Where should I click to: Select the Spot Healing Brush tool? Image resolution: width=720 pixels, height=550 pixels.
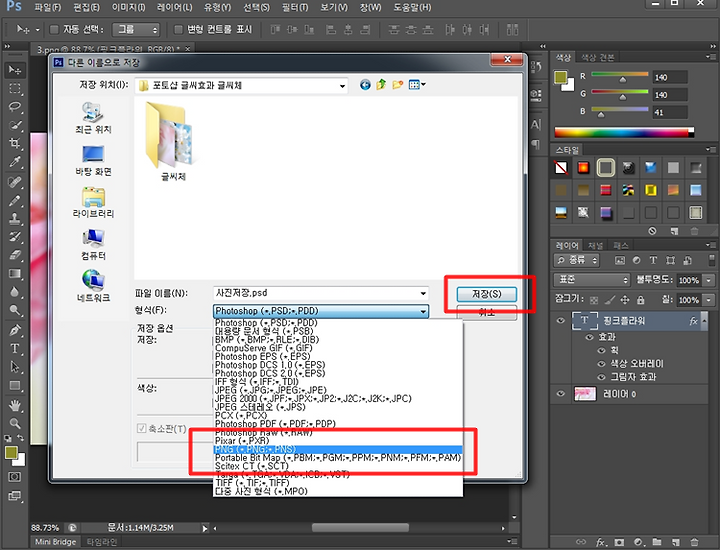point(15,182)
